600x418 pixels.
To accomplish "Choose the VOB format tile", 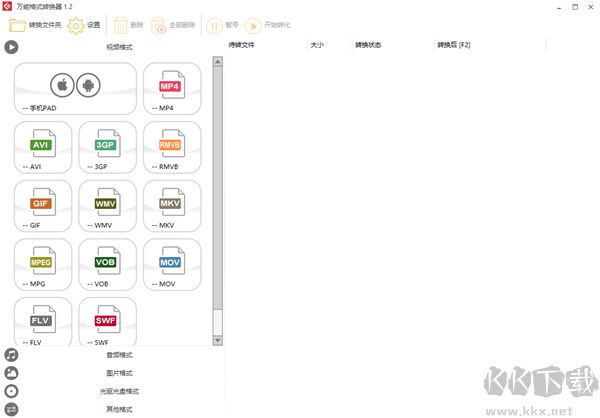I will (x=108, y=265).
